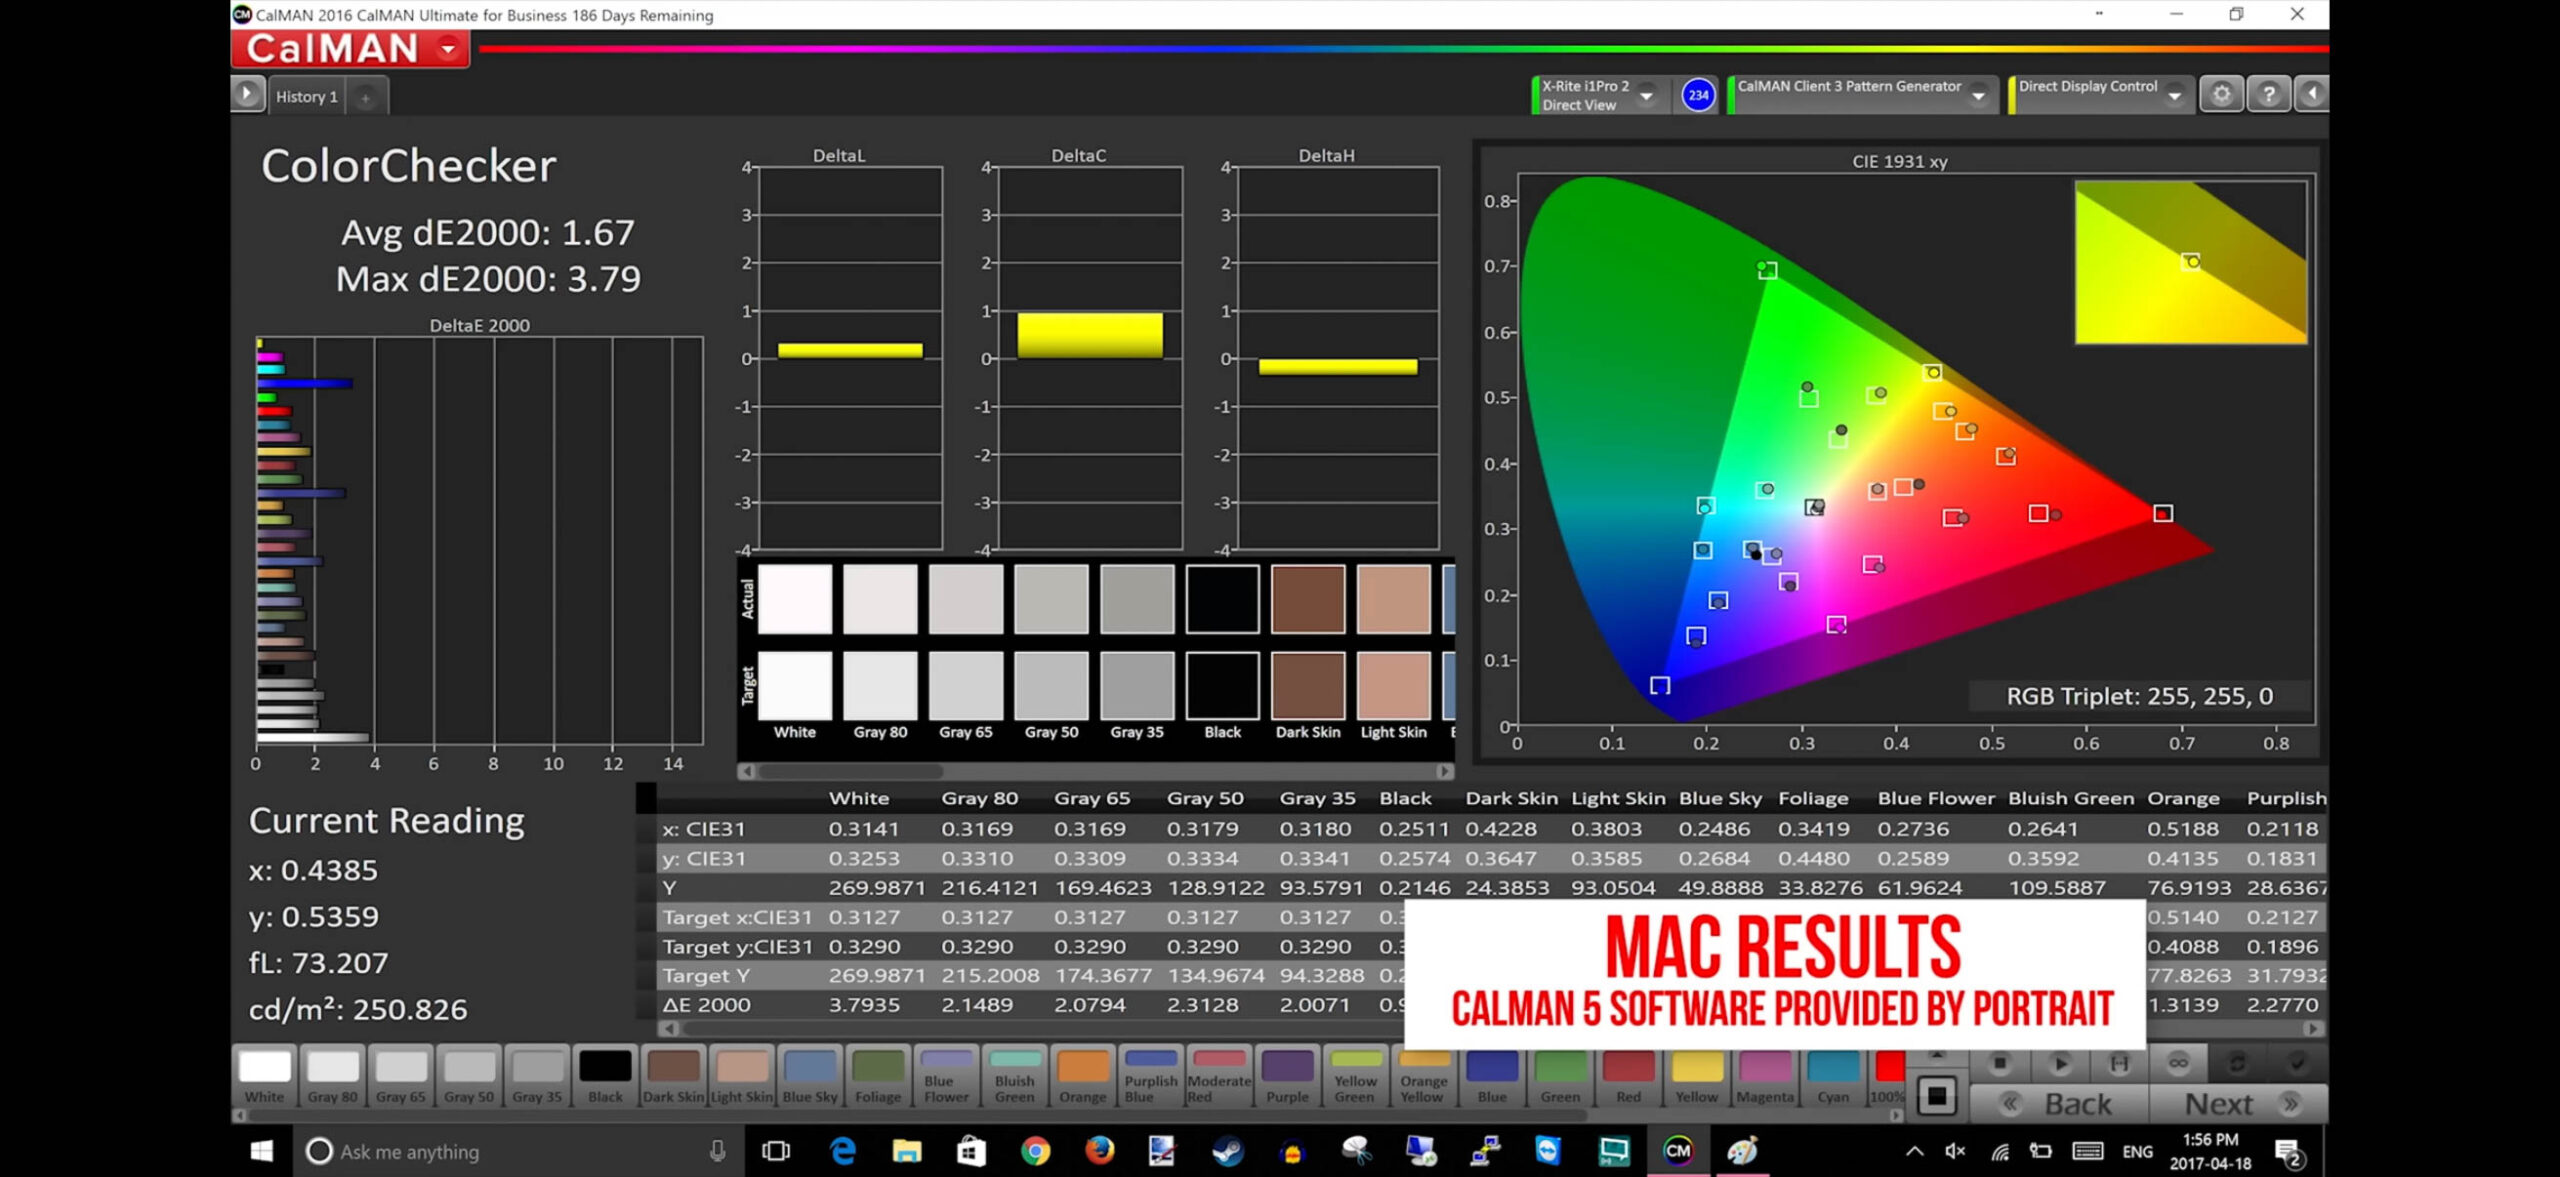Open Firefox from the taskbar

click(1099, 1151)
